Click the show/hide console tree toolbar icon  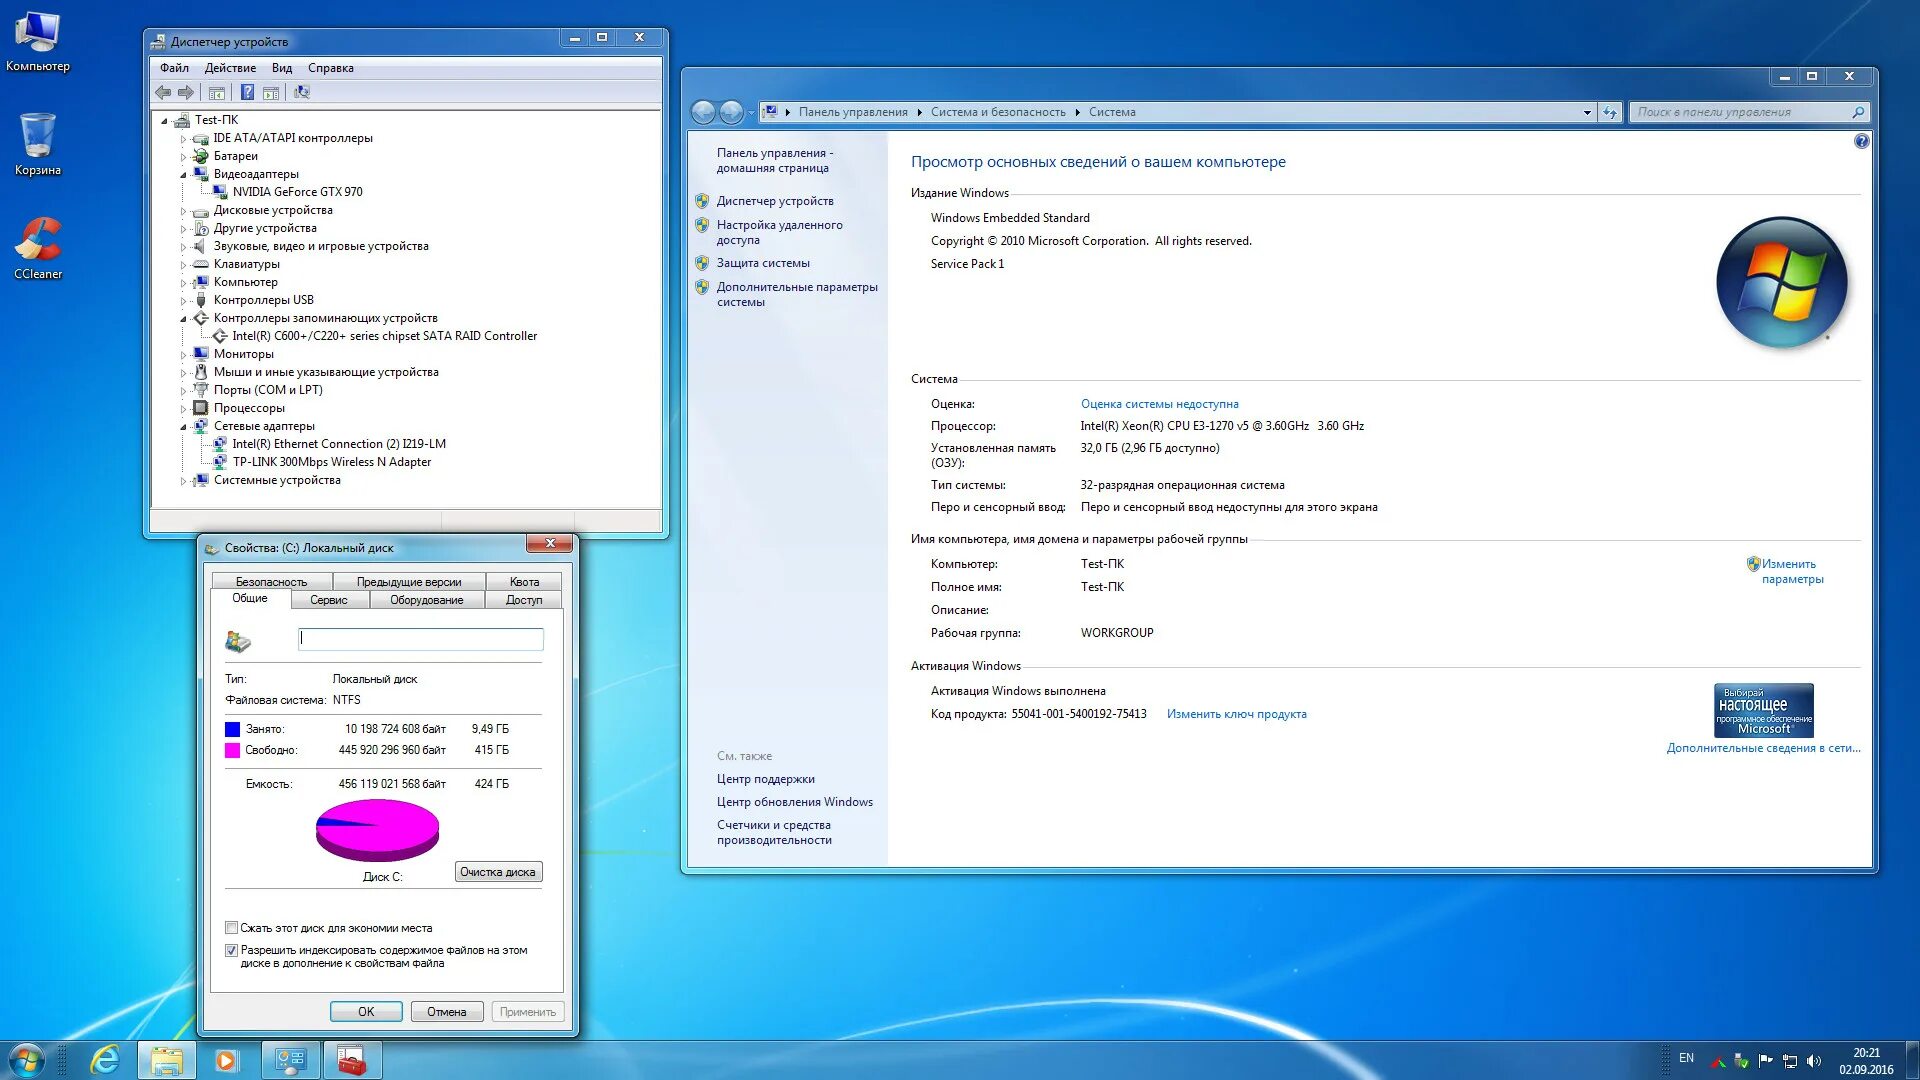216,92
